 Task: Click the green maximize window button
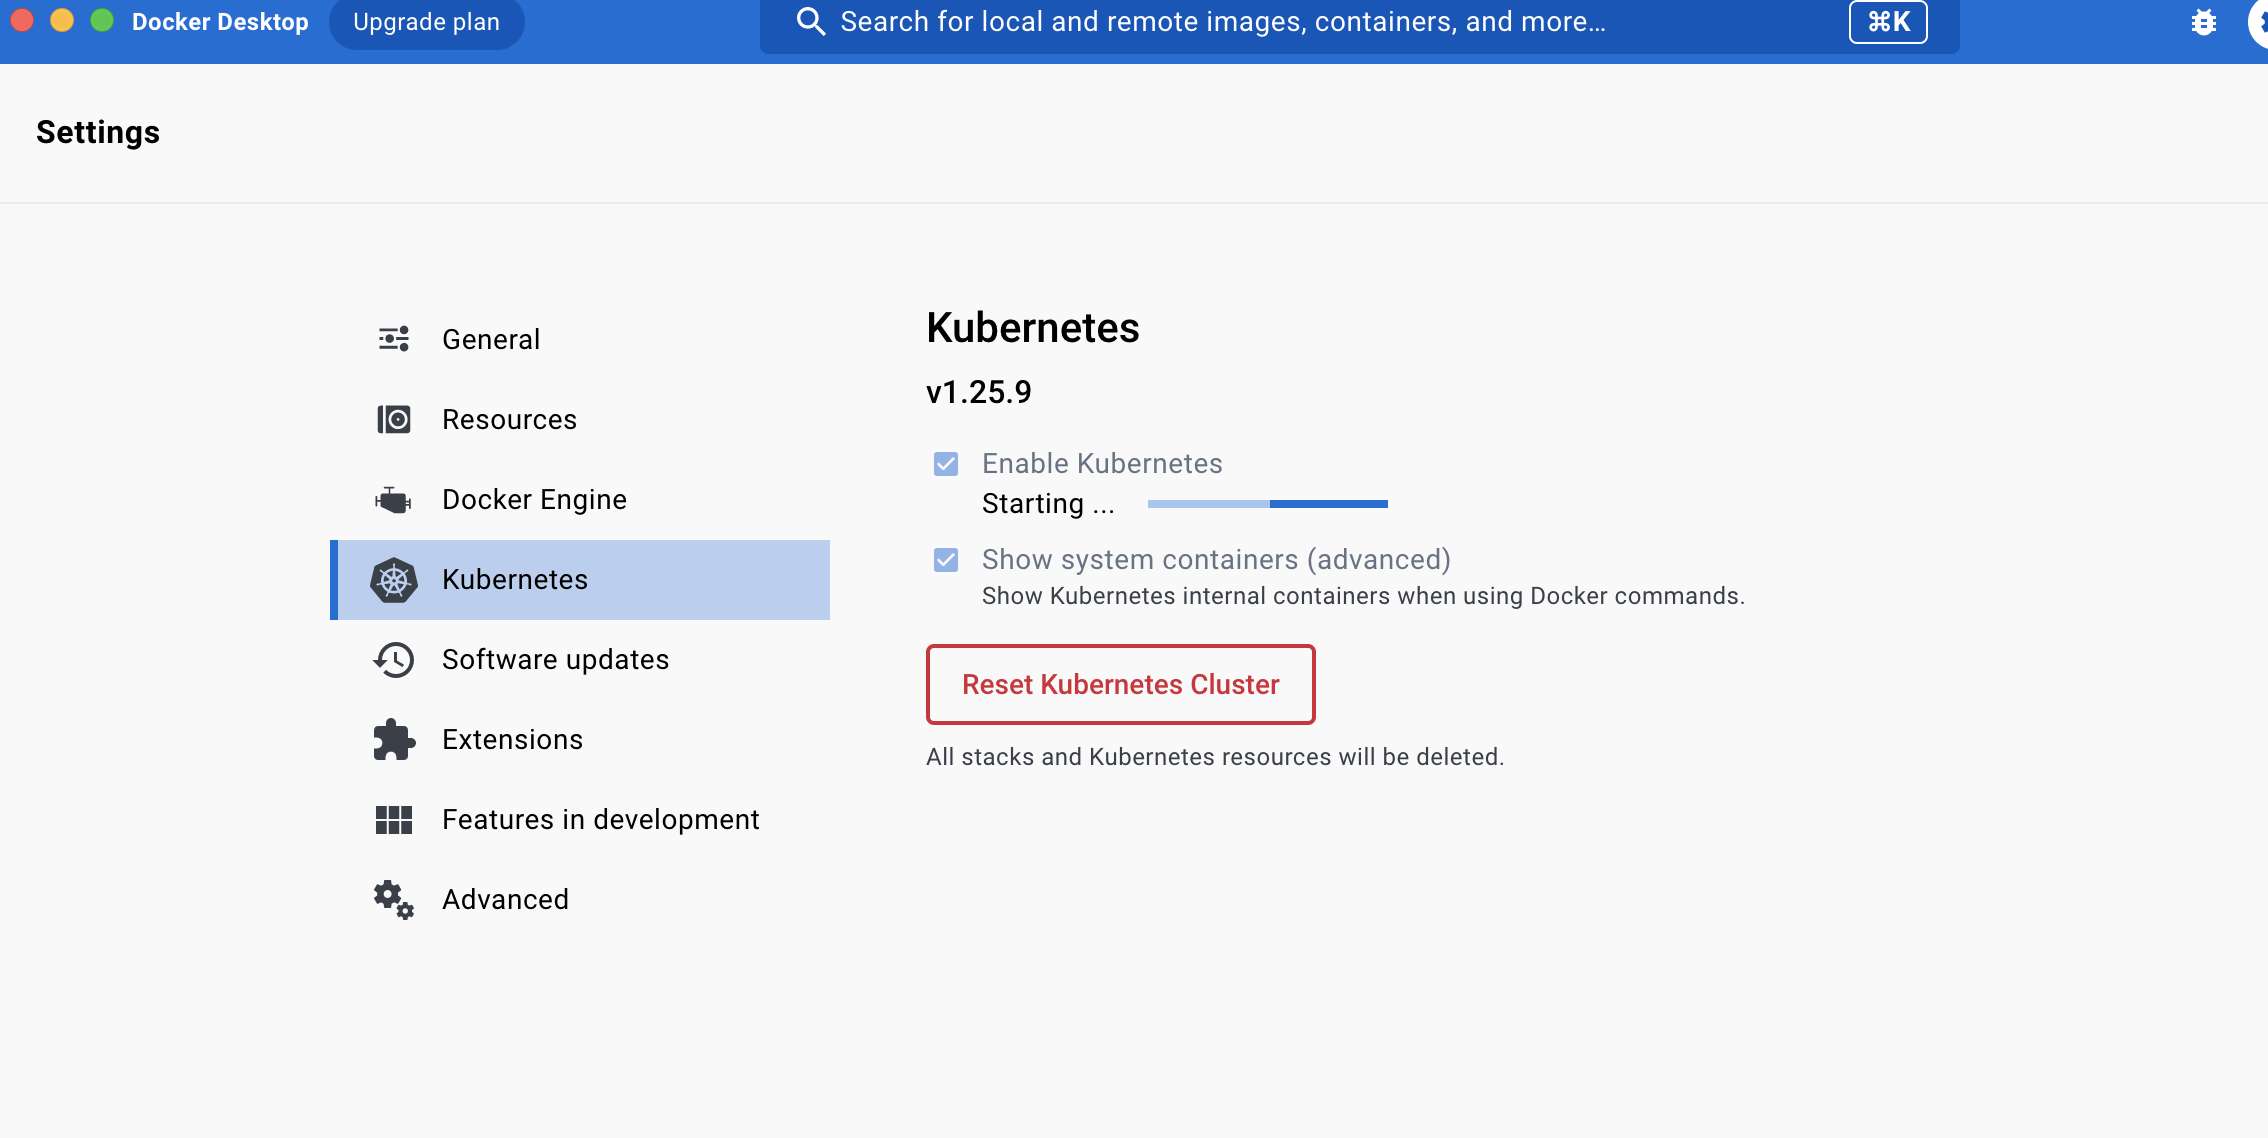102,21
